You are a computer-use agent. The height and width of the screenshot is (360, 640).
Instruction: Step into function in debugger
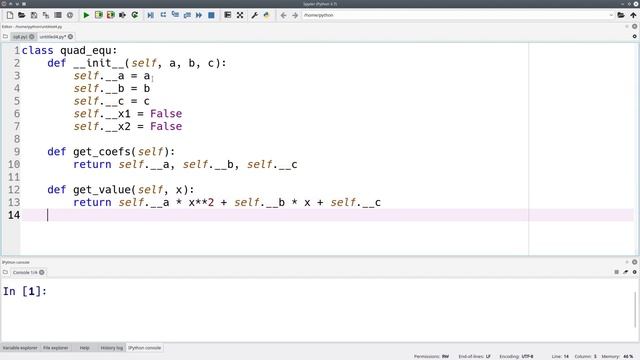point(175,15)
